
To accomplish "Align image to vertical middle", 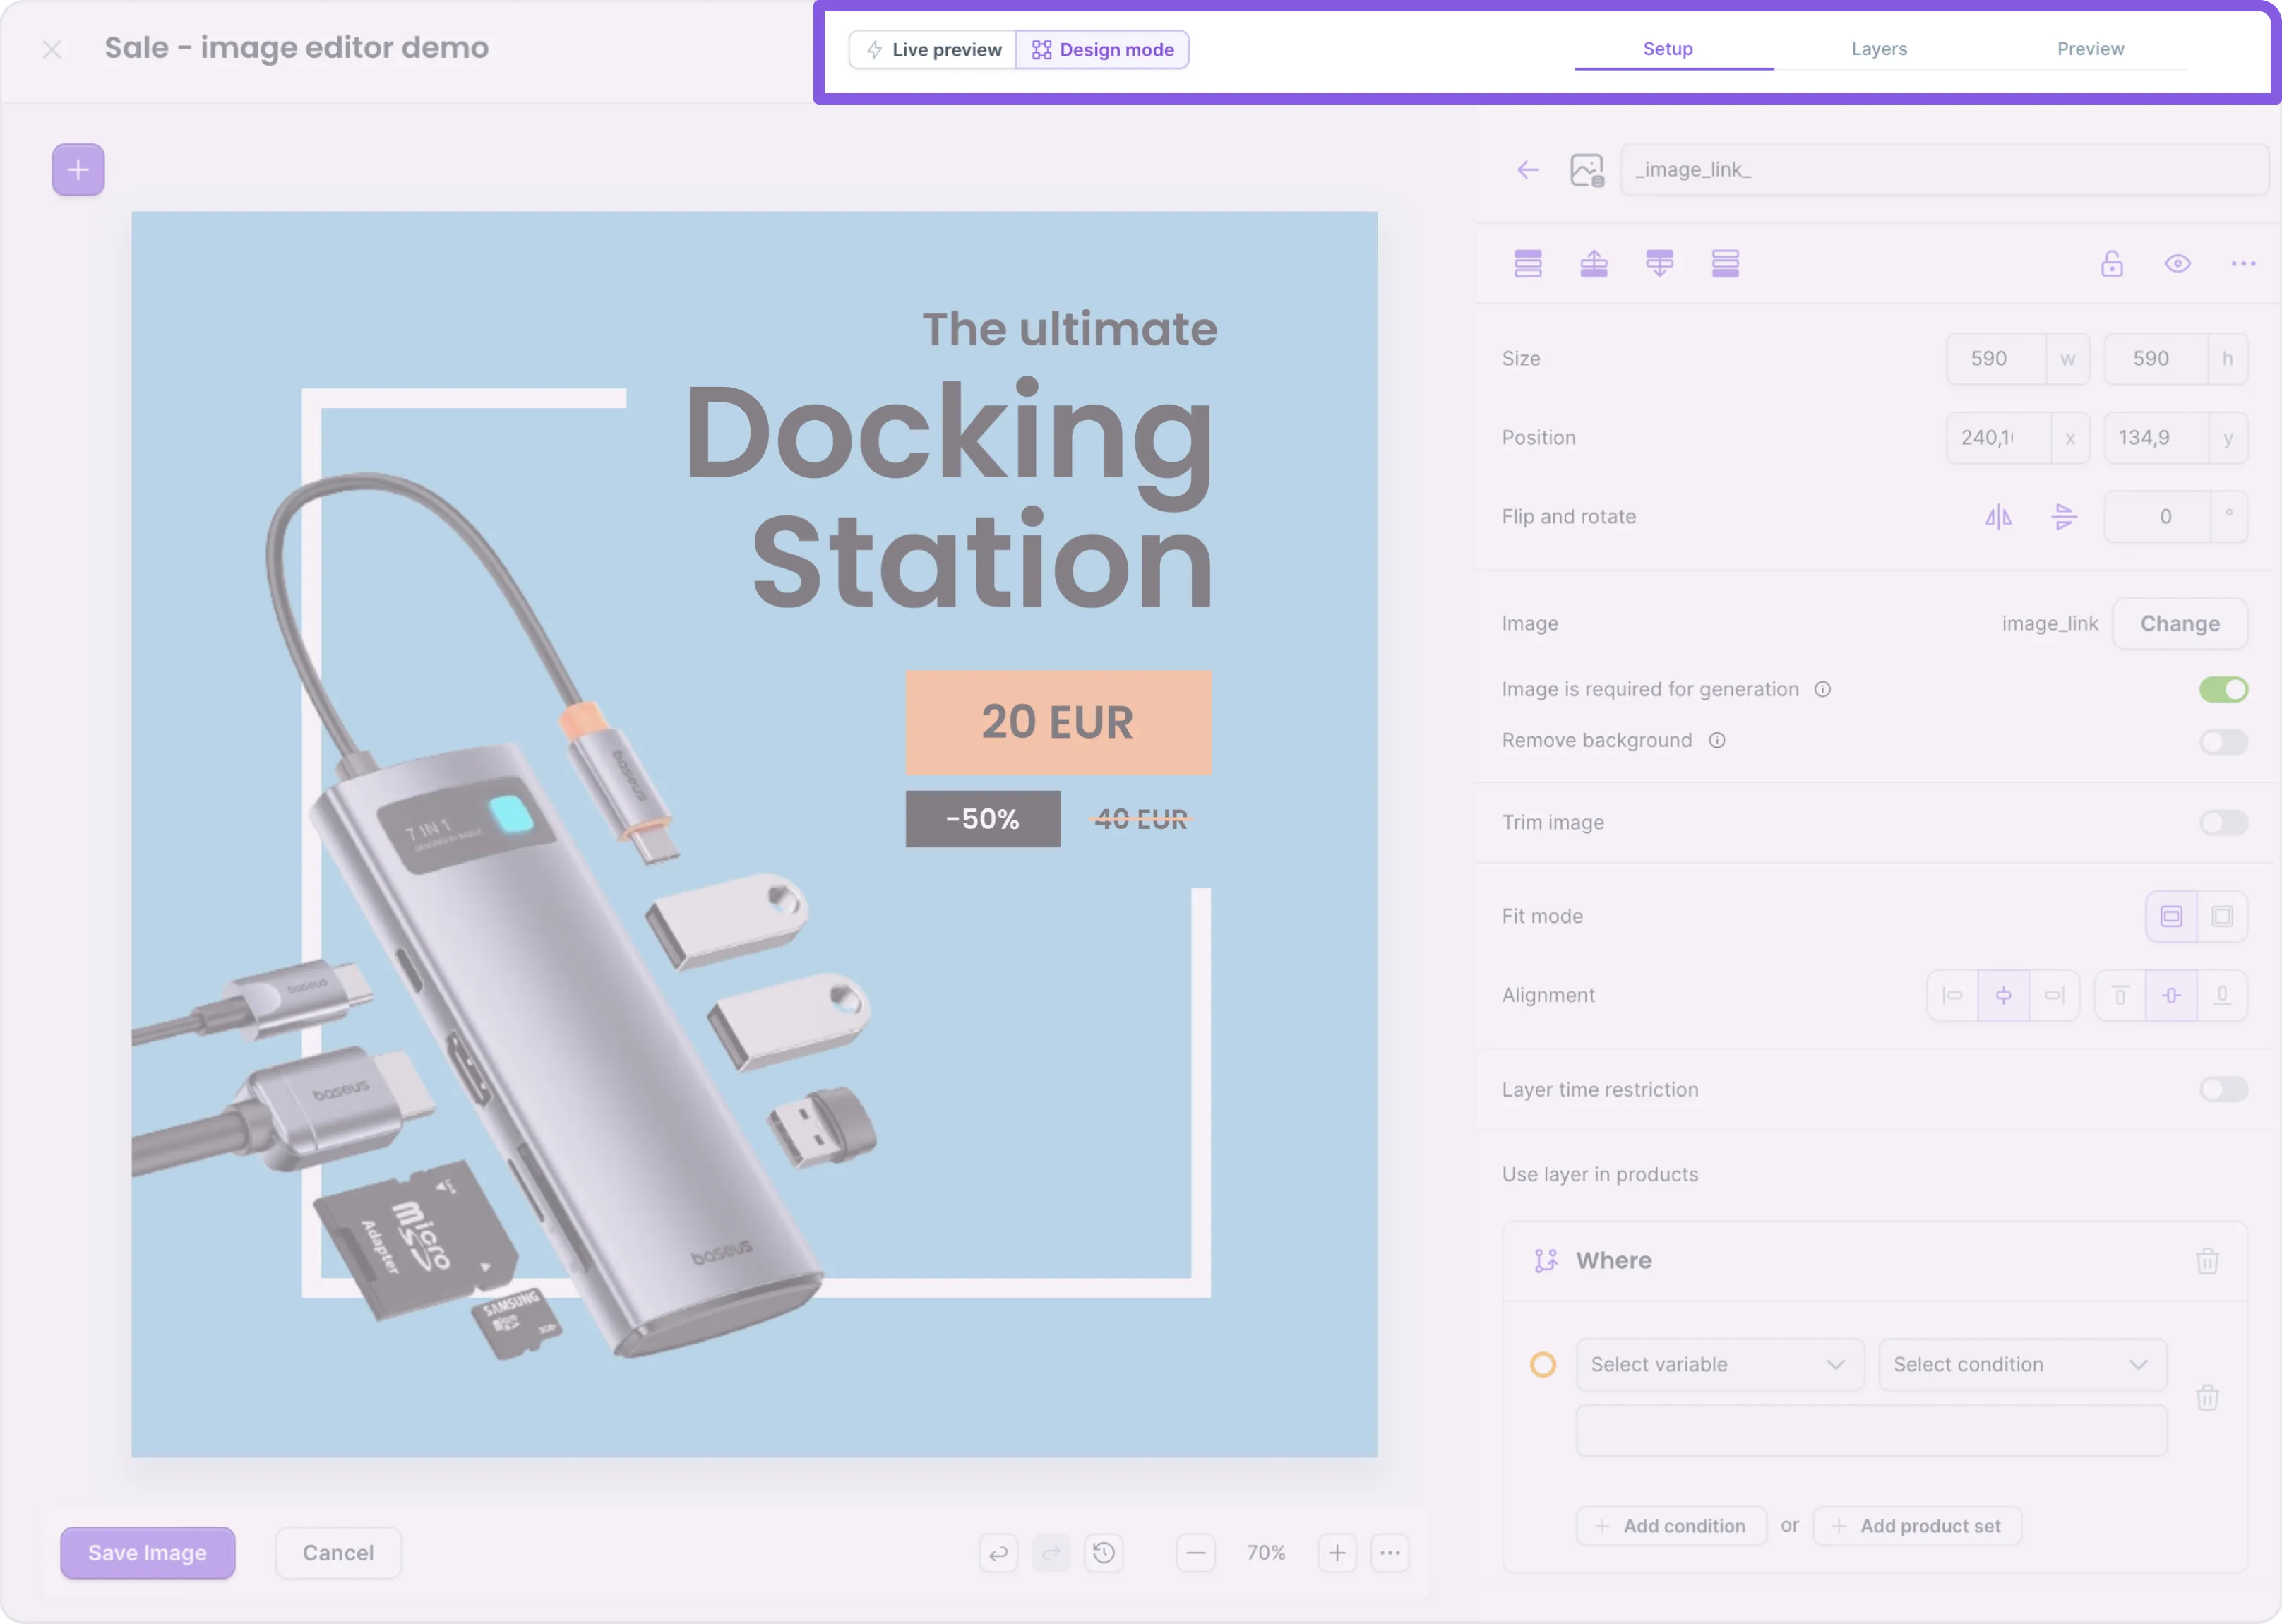I will [2172, 995].
